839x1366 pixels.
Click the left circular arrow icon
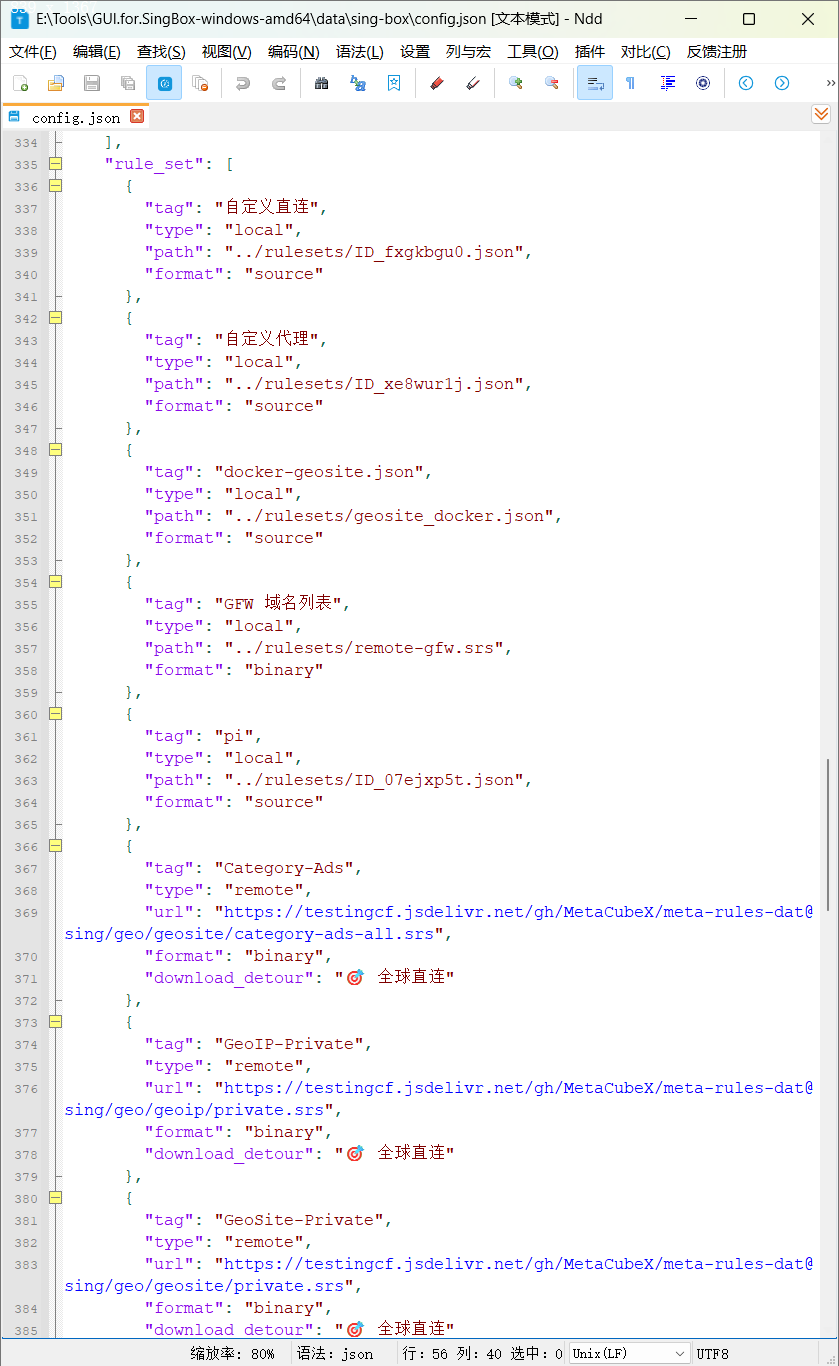pos(746,83)
